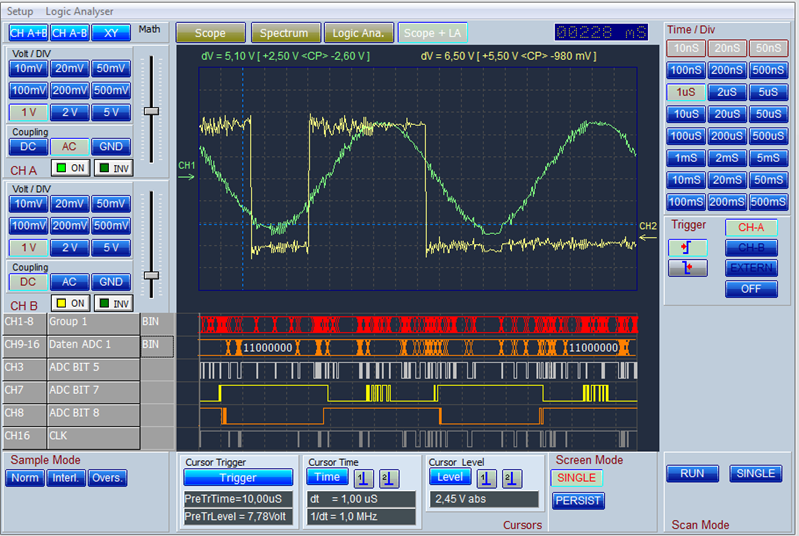The width and height of the screenshot is (799, 536).
Task: Switch to Scope view tab
Action: [210, 33]
